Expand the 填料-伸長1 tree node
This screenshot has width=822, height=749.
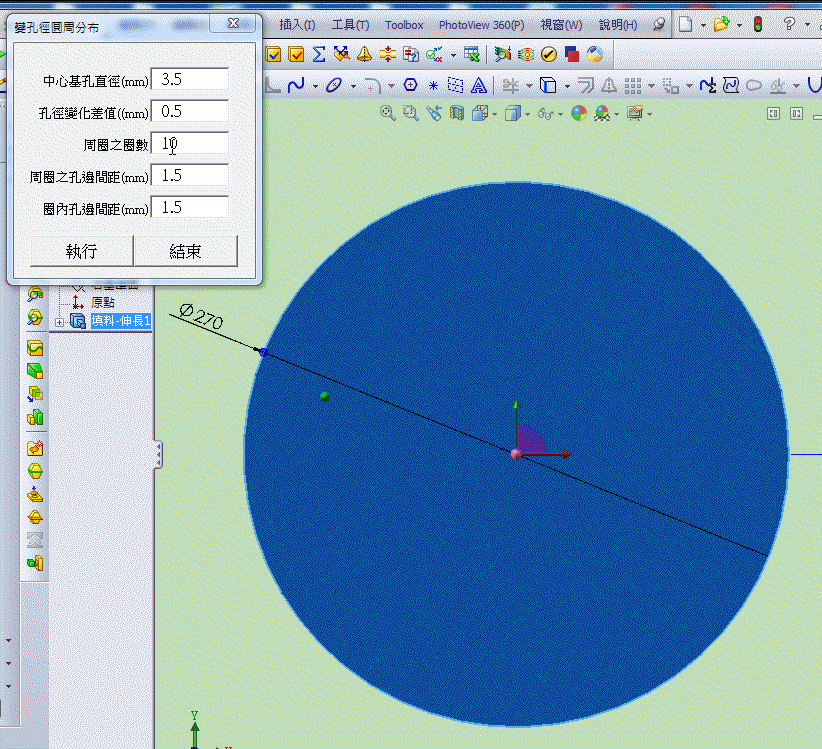(x=59, y=322)
